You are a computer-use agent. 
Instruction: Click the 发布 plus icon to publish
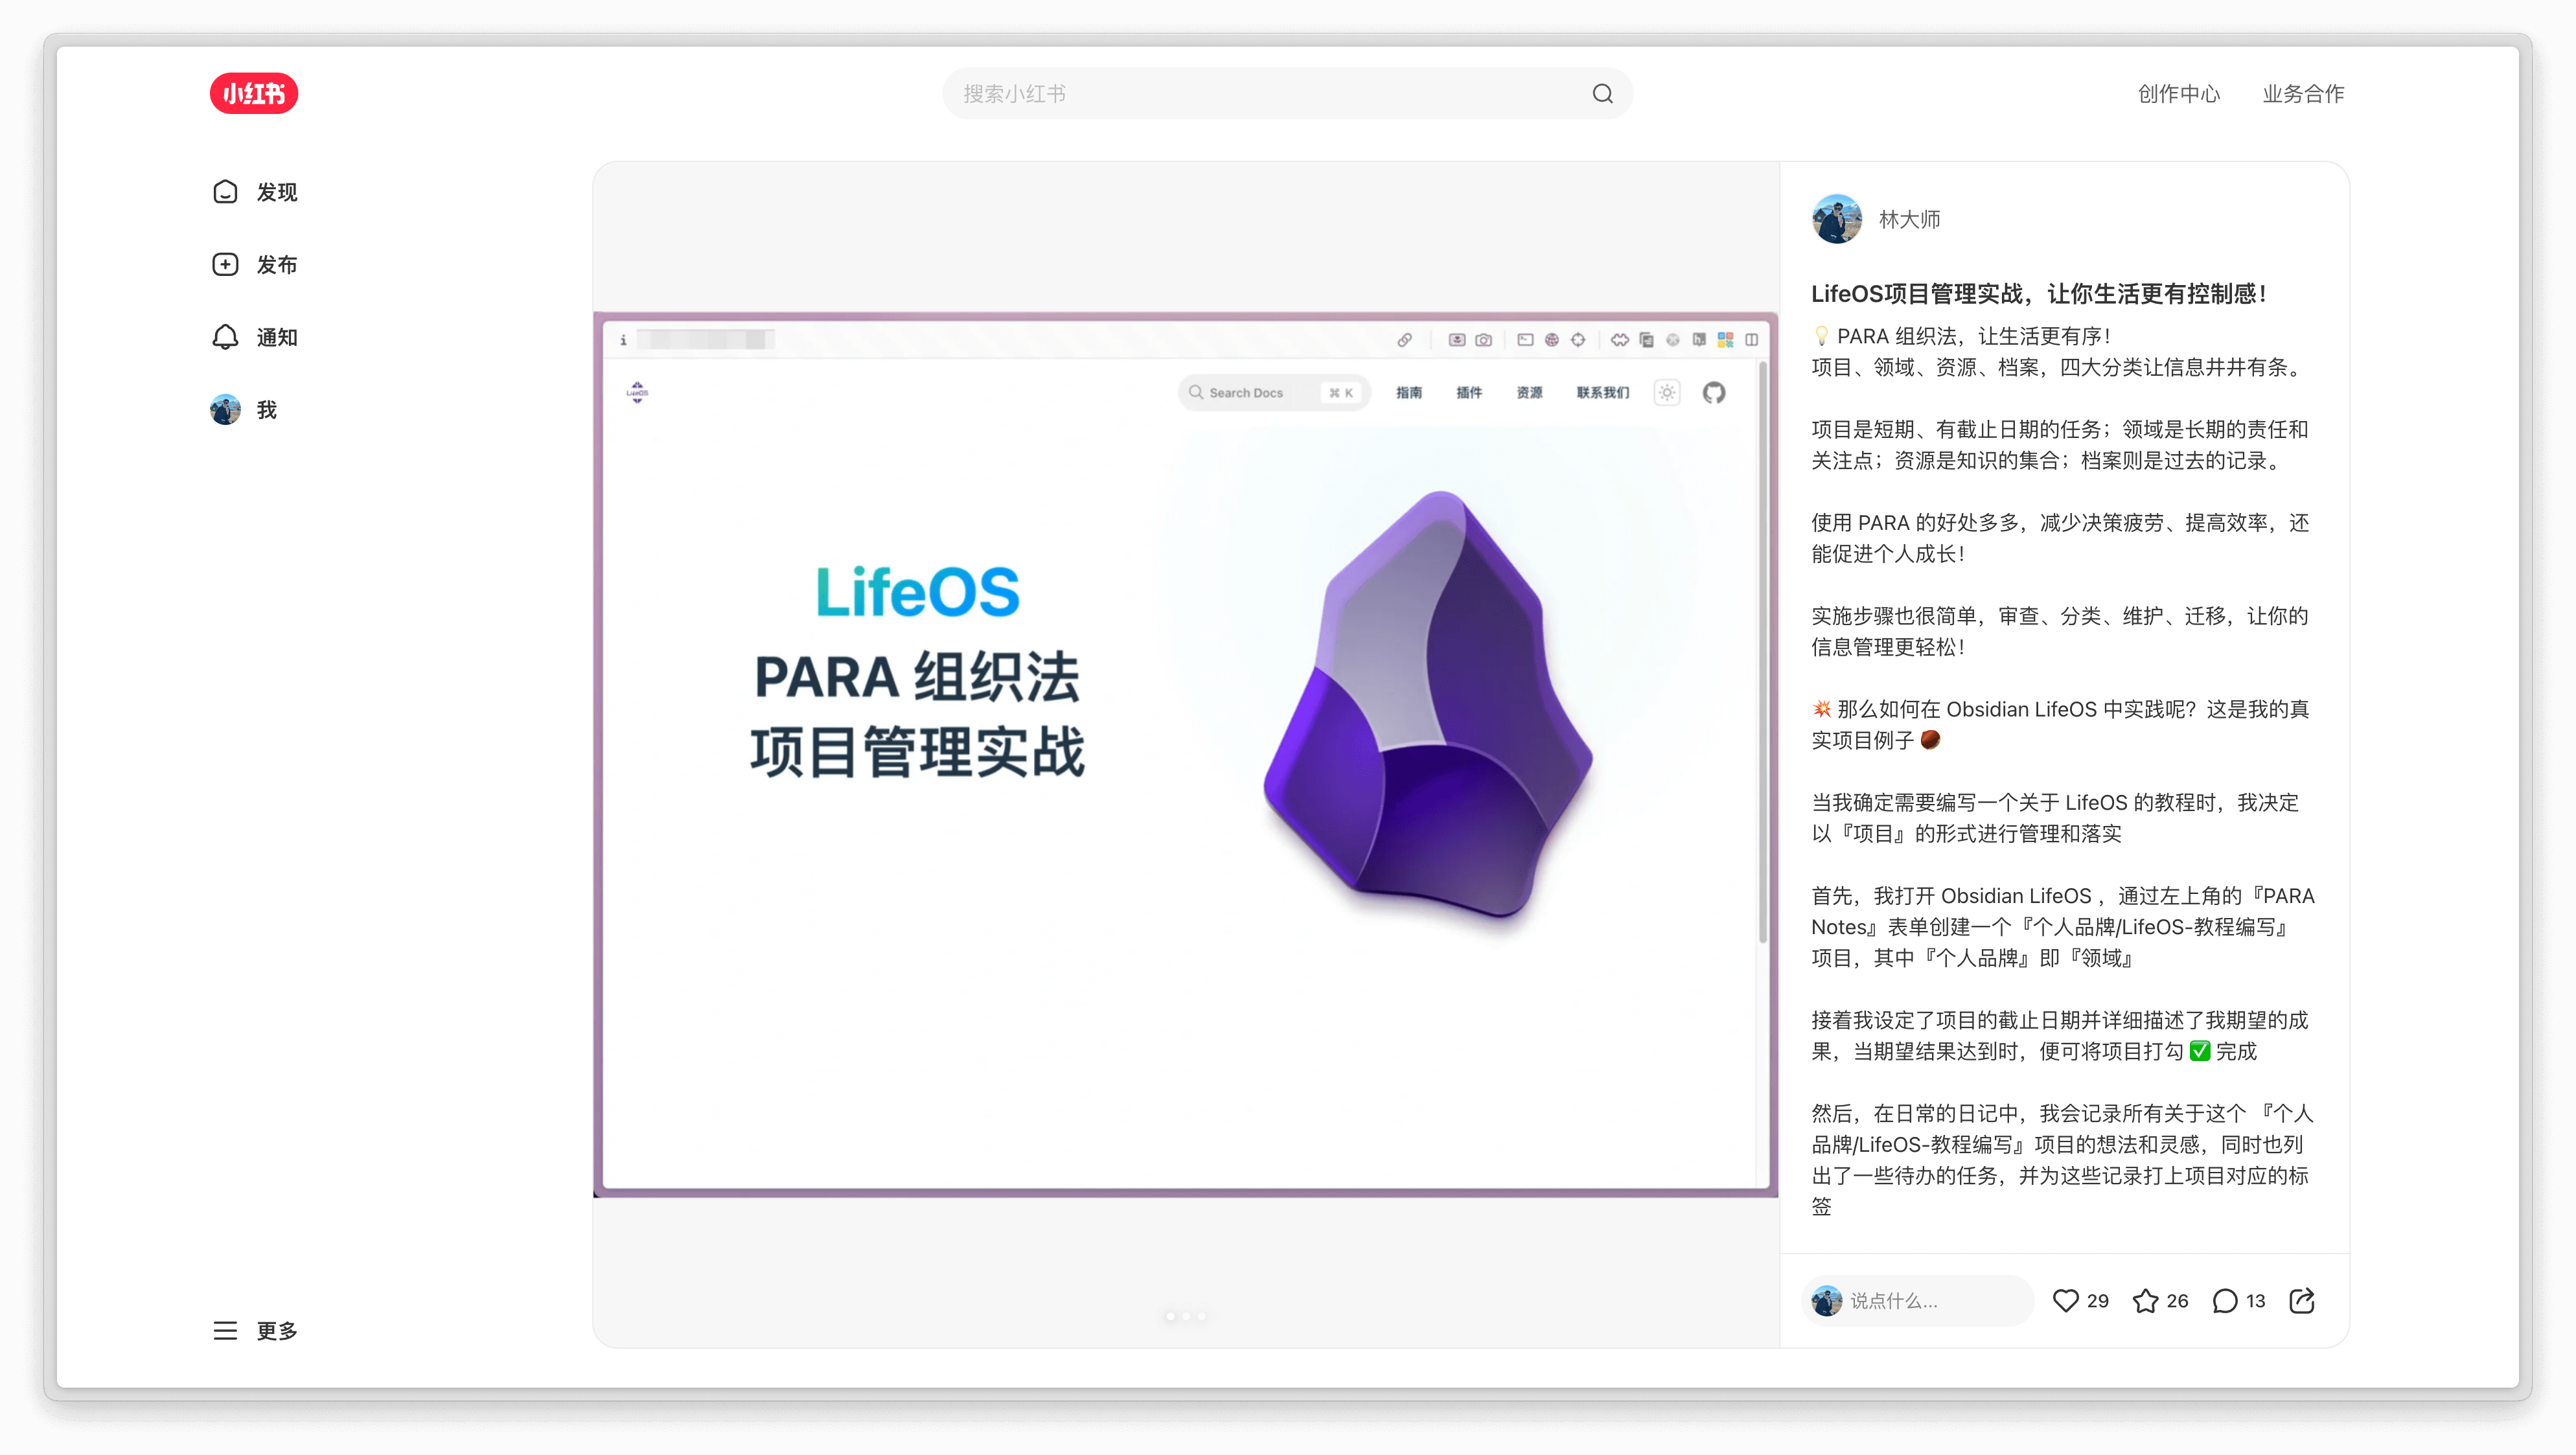(x=225, y=263)
